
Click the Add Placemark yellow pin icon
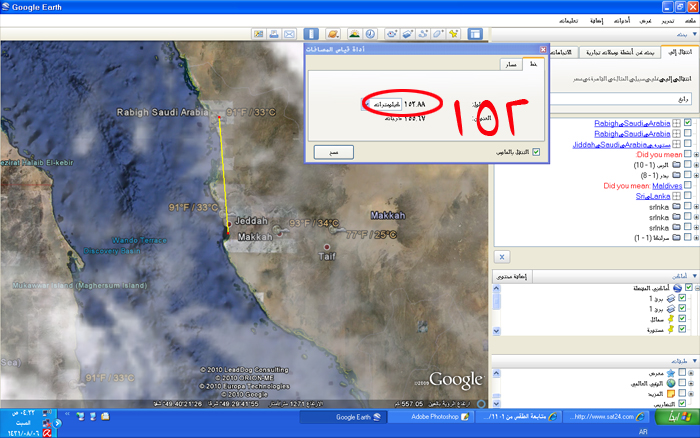[454, 34]
